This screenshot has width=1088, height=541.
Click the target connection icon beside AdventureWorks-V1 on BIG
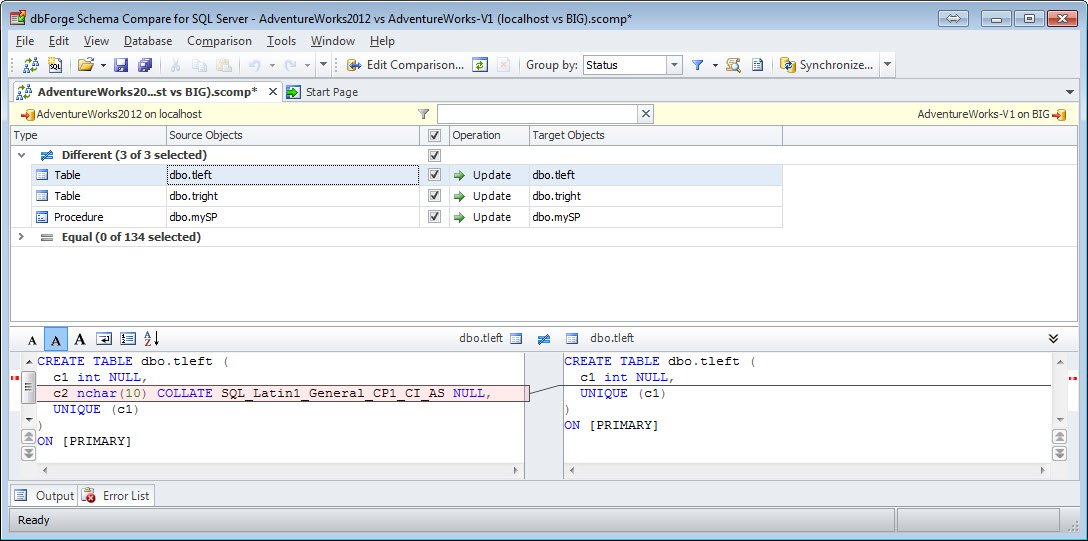[x=1059, y=114]
